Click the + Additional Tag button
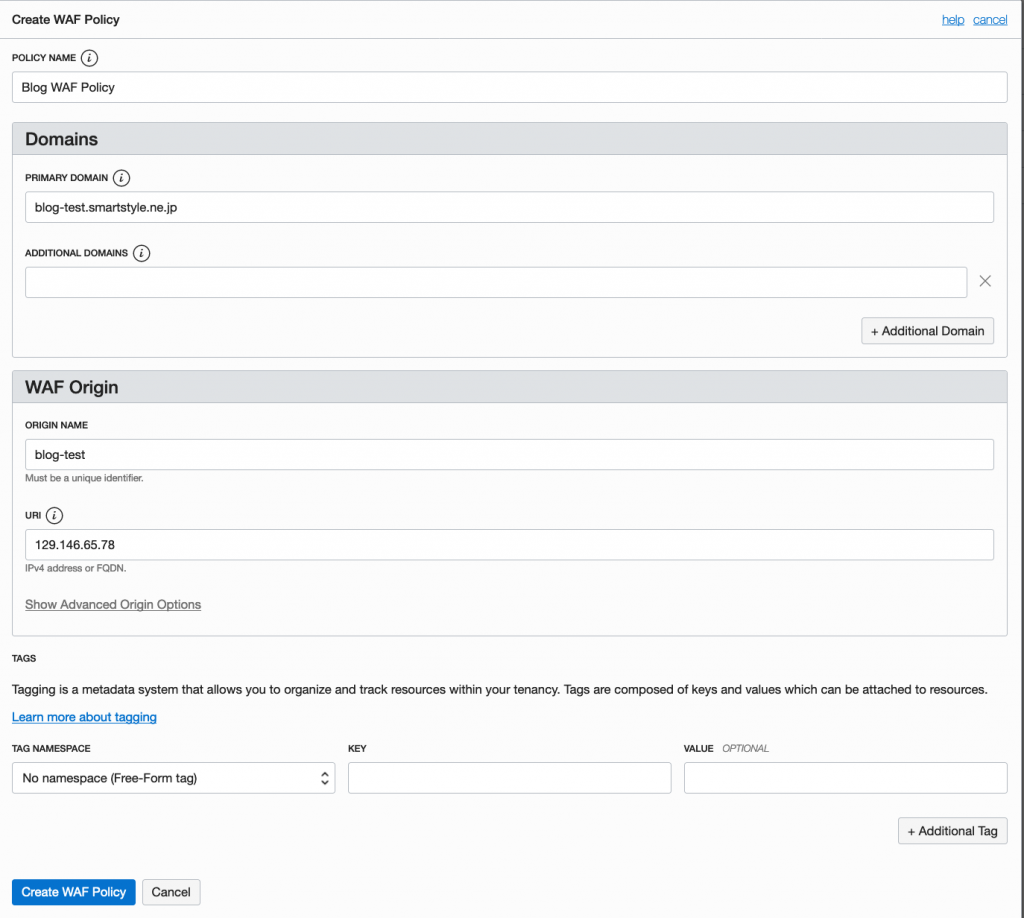Screen dimensions: 1024x918 (953, 831)
